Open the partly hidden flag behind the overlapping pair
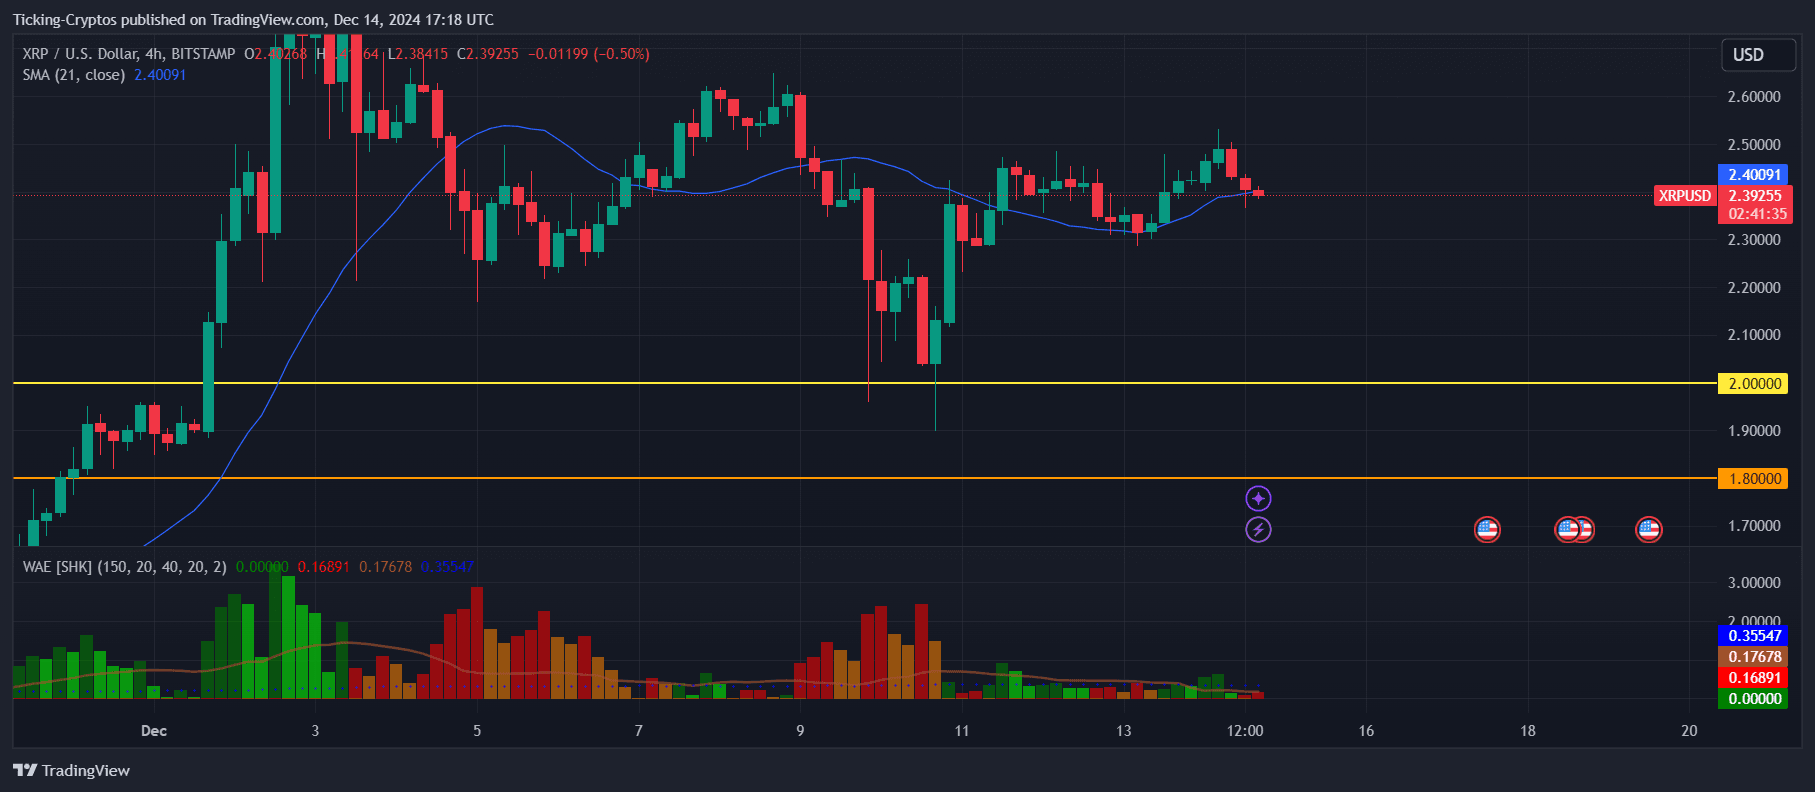This screenshot has width=1815, height=792. 1587,529
